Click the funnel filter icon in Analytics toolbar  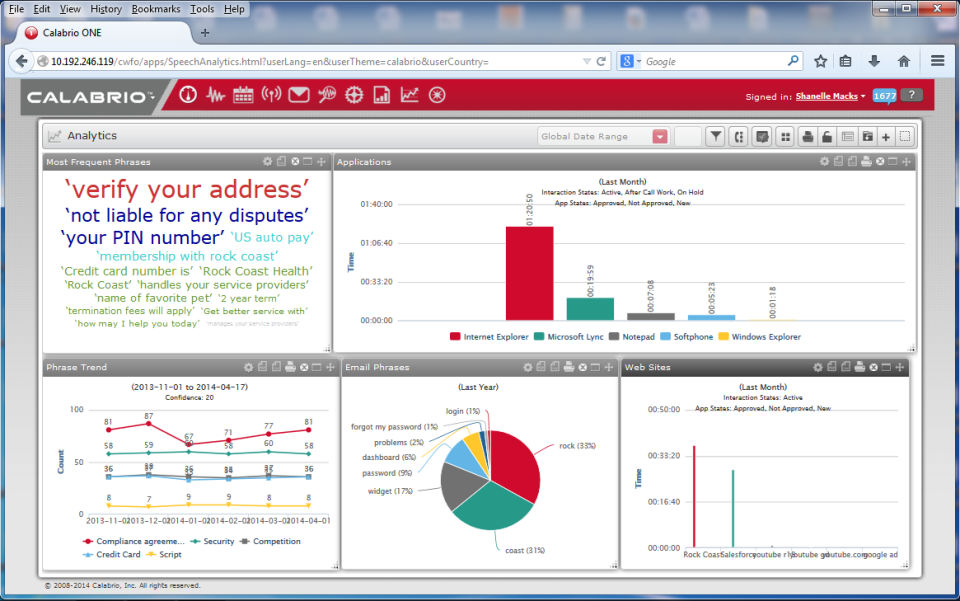coord(715,136)
